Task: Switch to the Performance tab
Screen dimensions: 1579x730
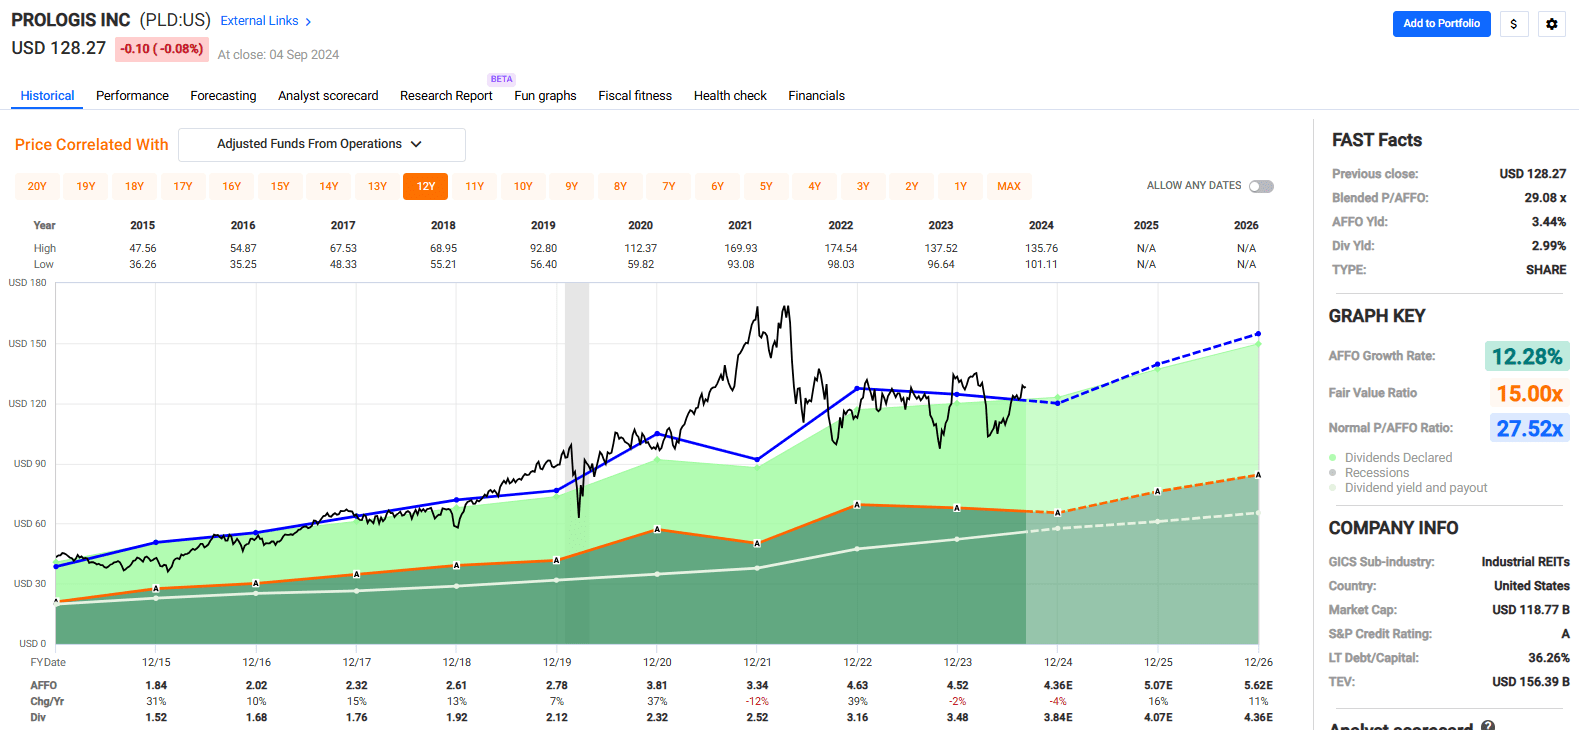Action: pyautogui.click(x=132, y=96)
